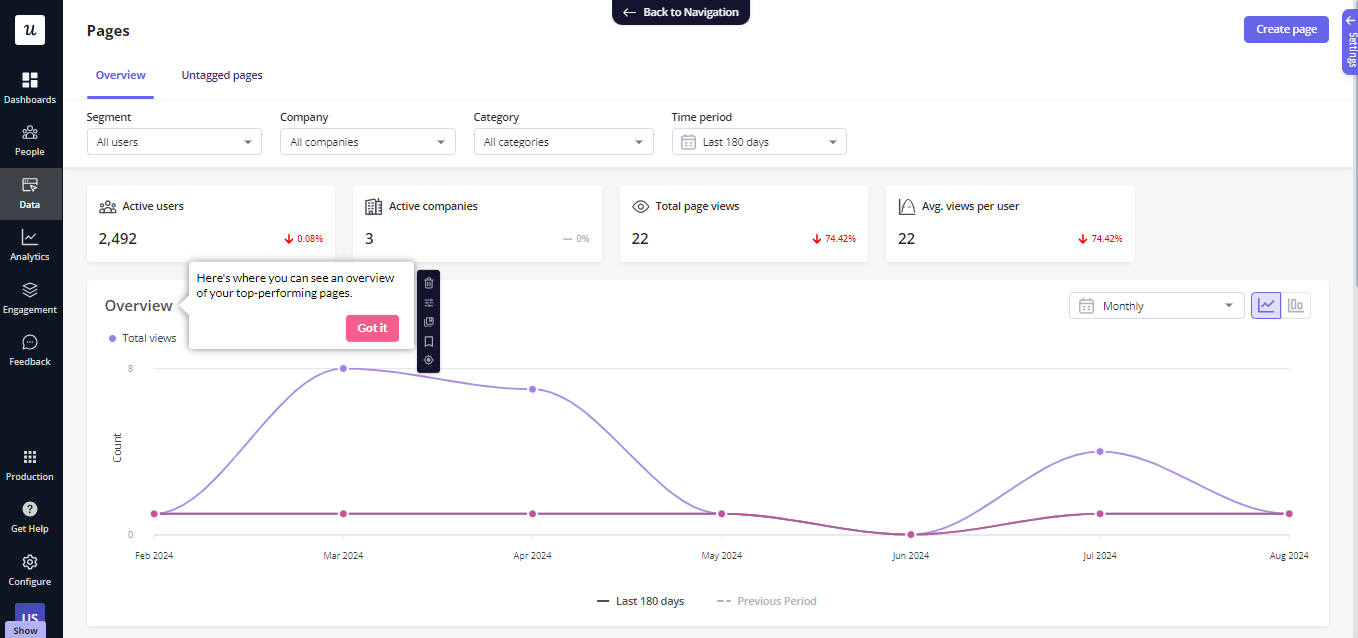Click Back to Navigation at the top
Viewport: 1358px width, 638px height.
click(681, 12)
